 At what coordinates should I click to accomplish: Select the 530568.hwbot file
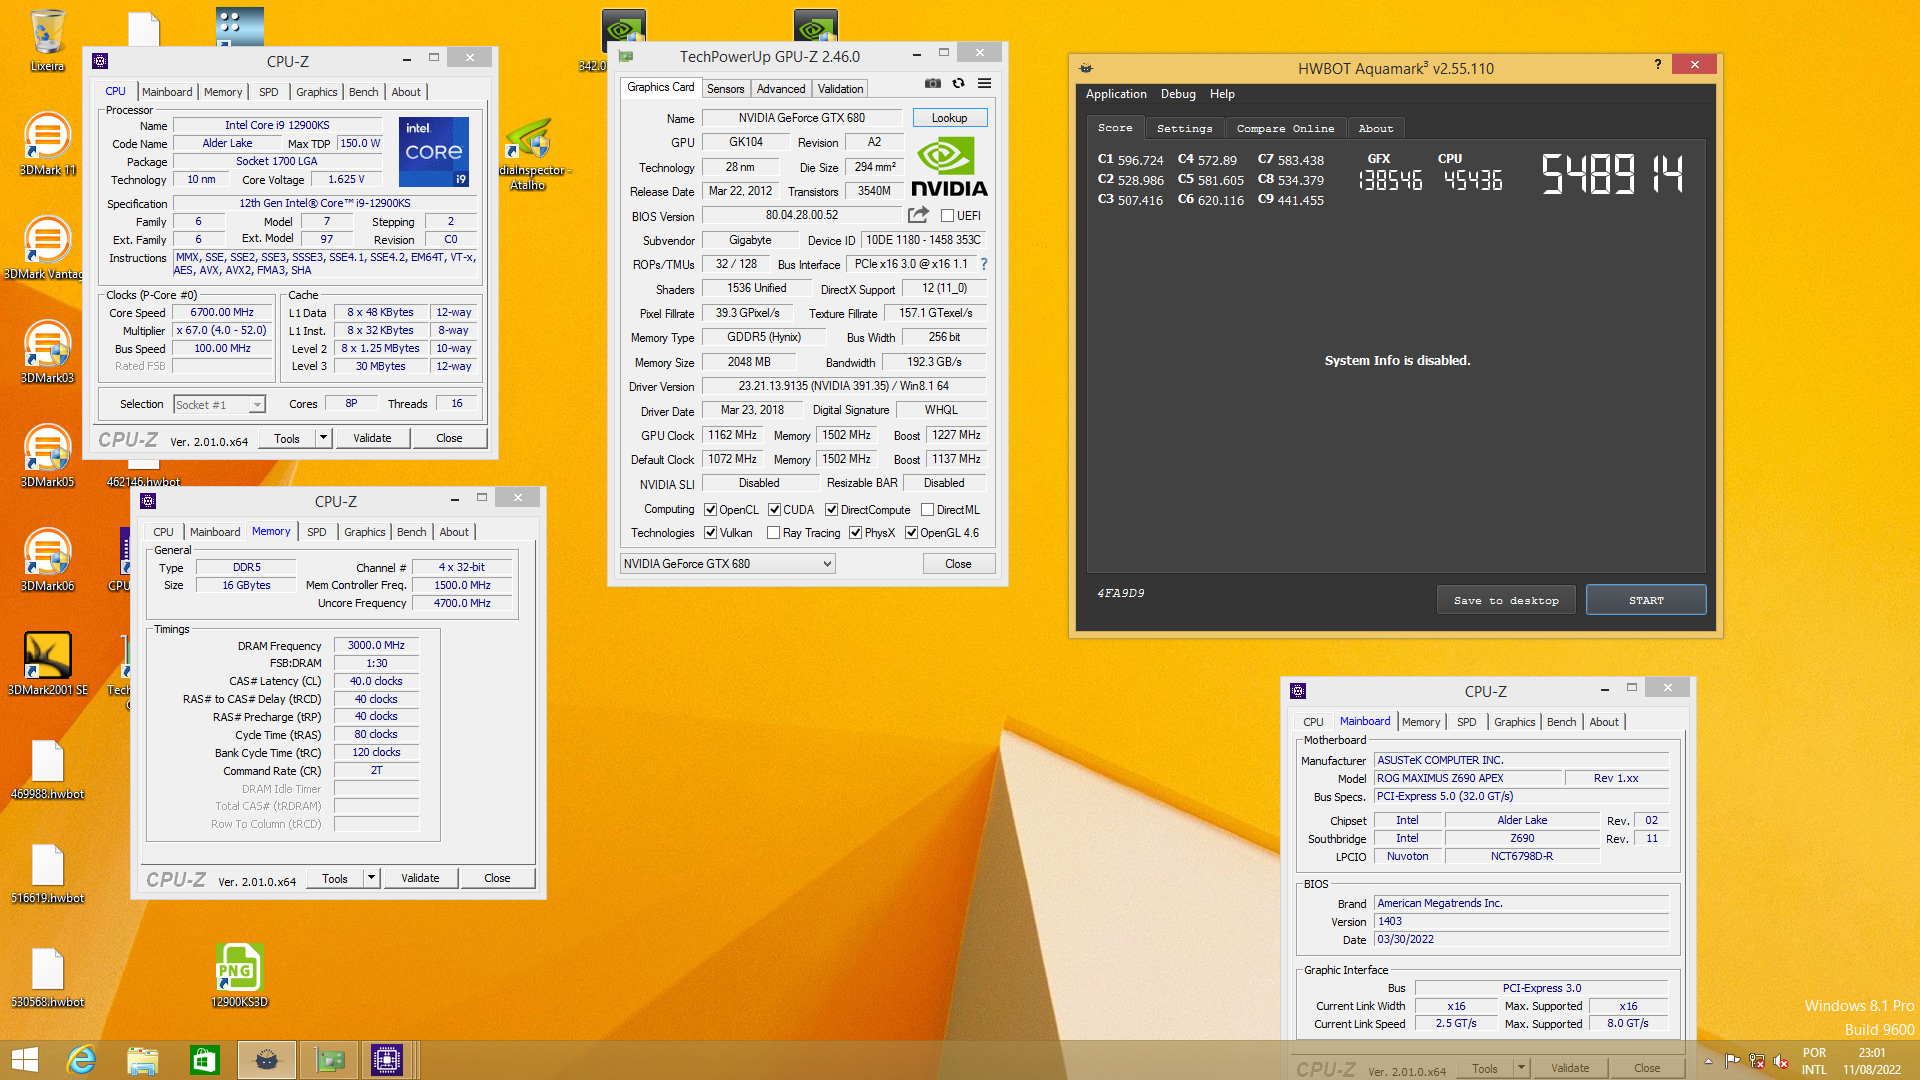coord(47,976)
